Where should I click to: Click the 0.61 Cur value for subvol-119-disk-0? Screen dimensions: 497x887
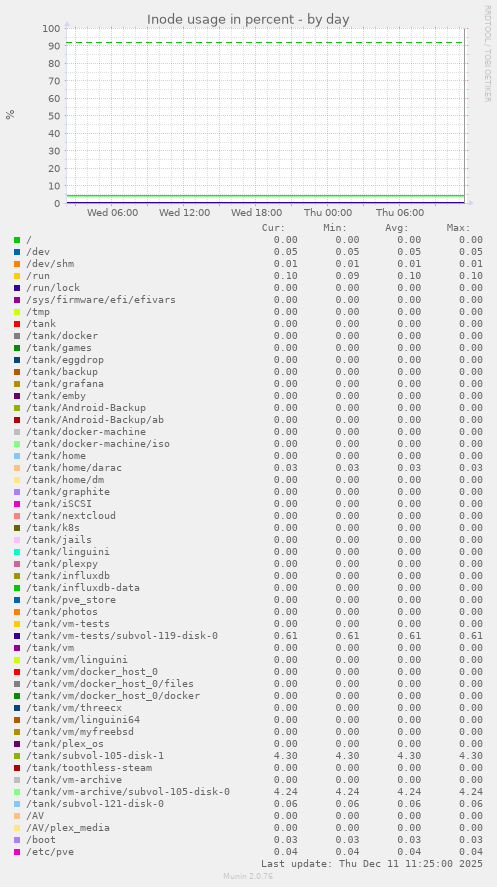[x=286, y=635]
